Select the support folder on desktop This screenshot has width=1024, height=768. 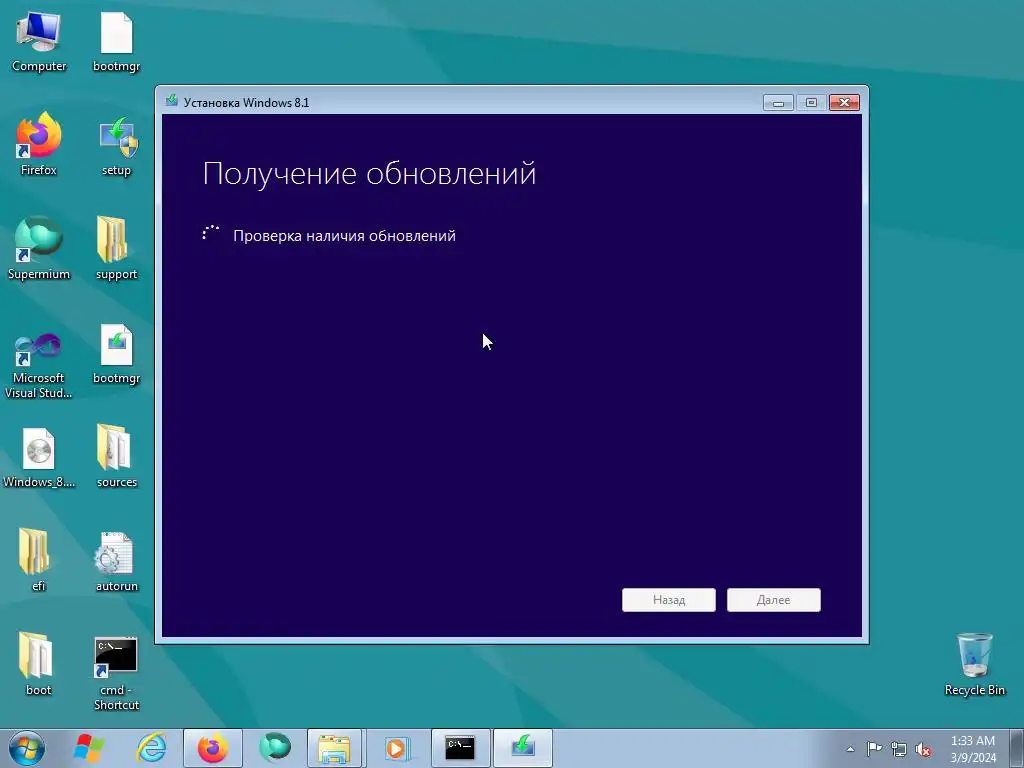pos(116,249)
